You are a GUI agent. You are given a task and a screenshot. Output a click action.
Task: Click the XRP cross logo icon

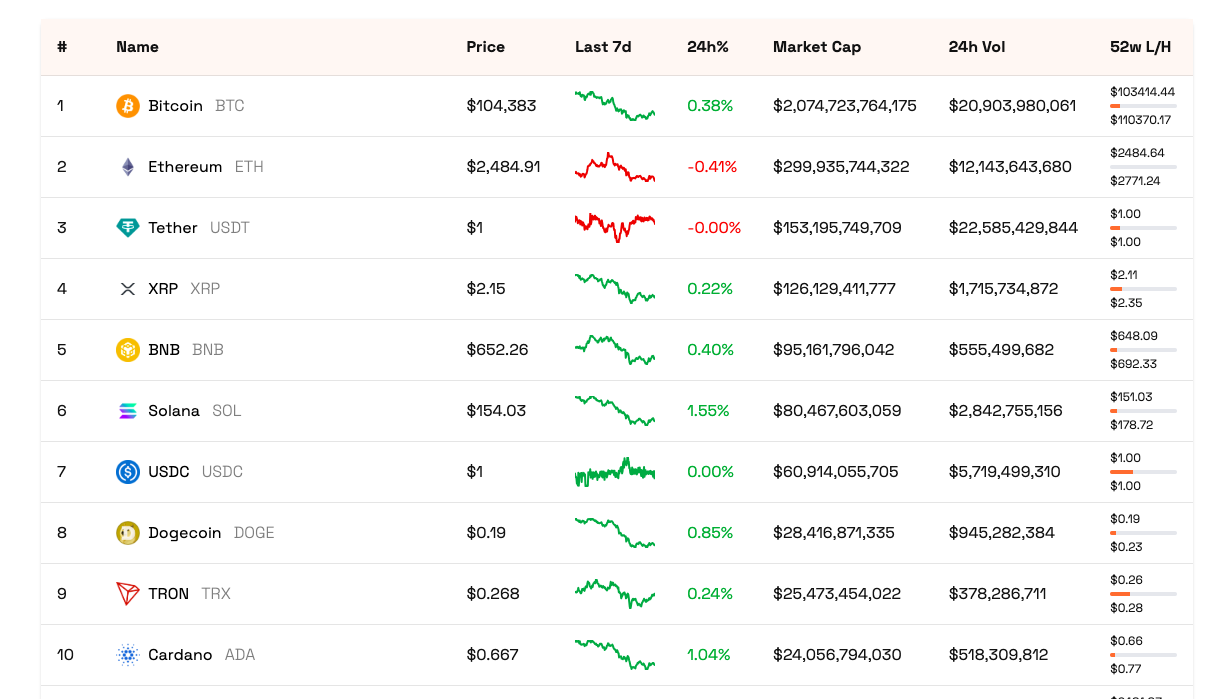128,289
